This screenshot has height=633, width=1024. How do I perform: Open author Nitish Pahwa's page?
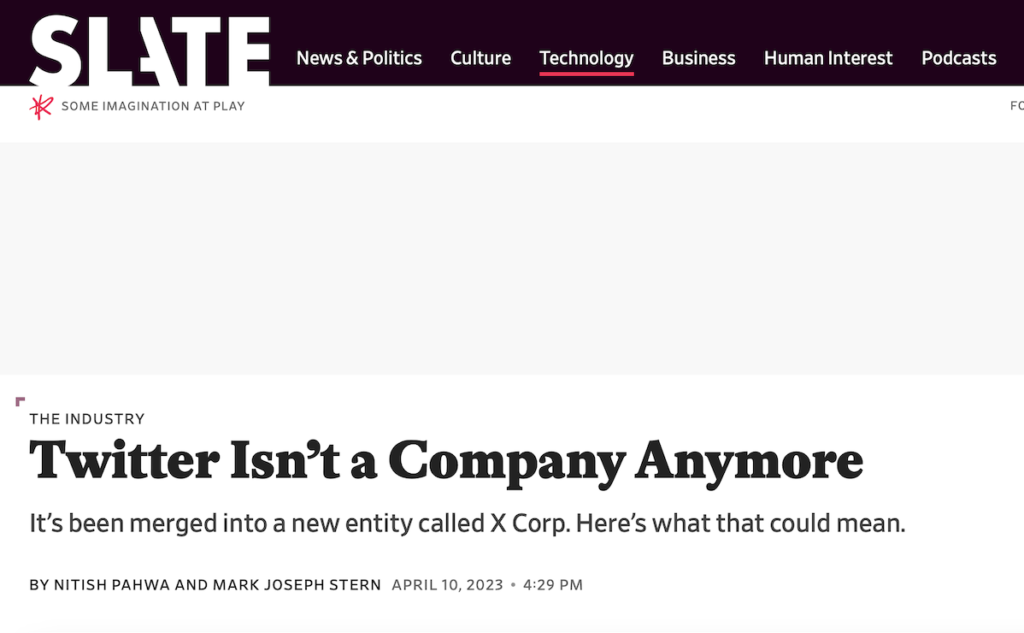click(112, 585)
